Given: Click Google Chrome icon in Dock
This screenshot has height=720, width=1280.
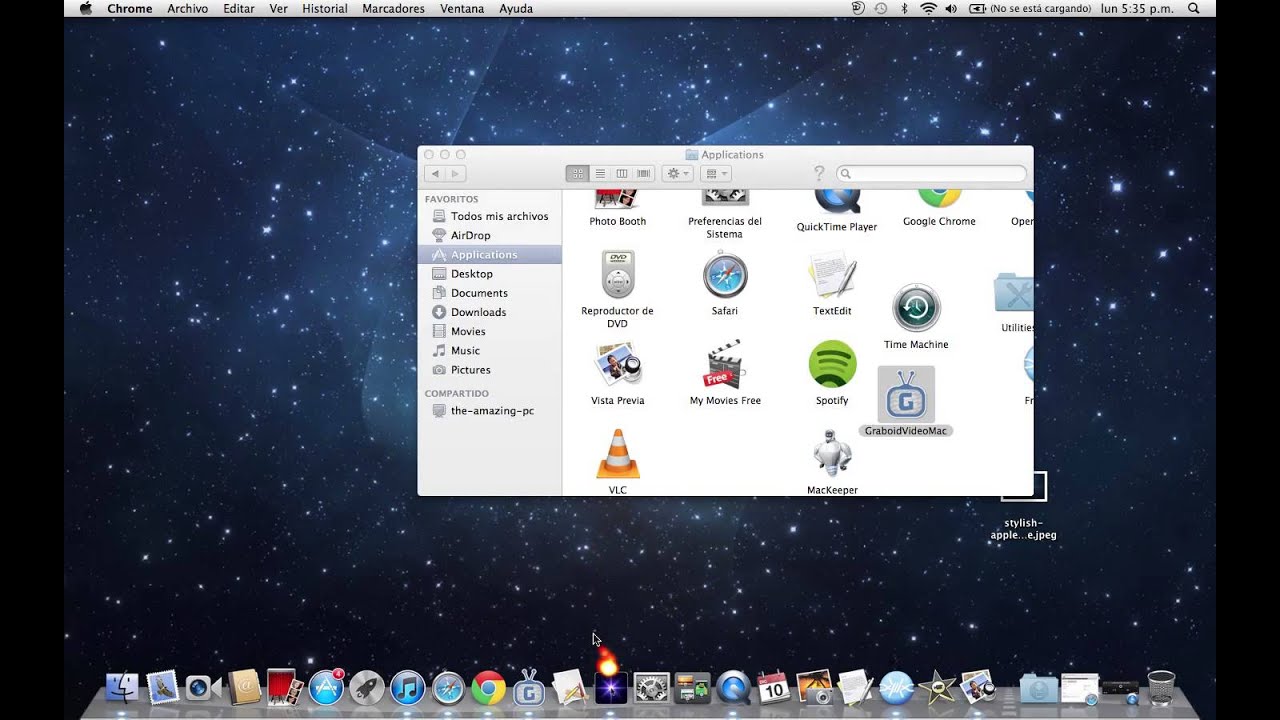Looking at the screenshot, I should pyautogui.click(x=488, y=688).
